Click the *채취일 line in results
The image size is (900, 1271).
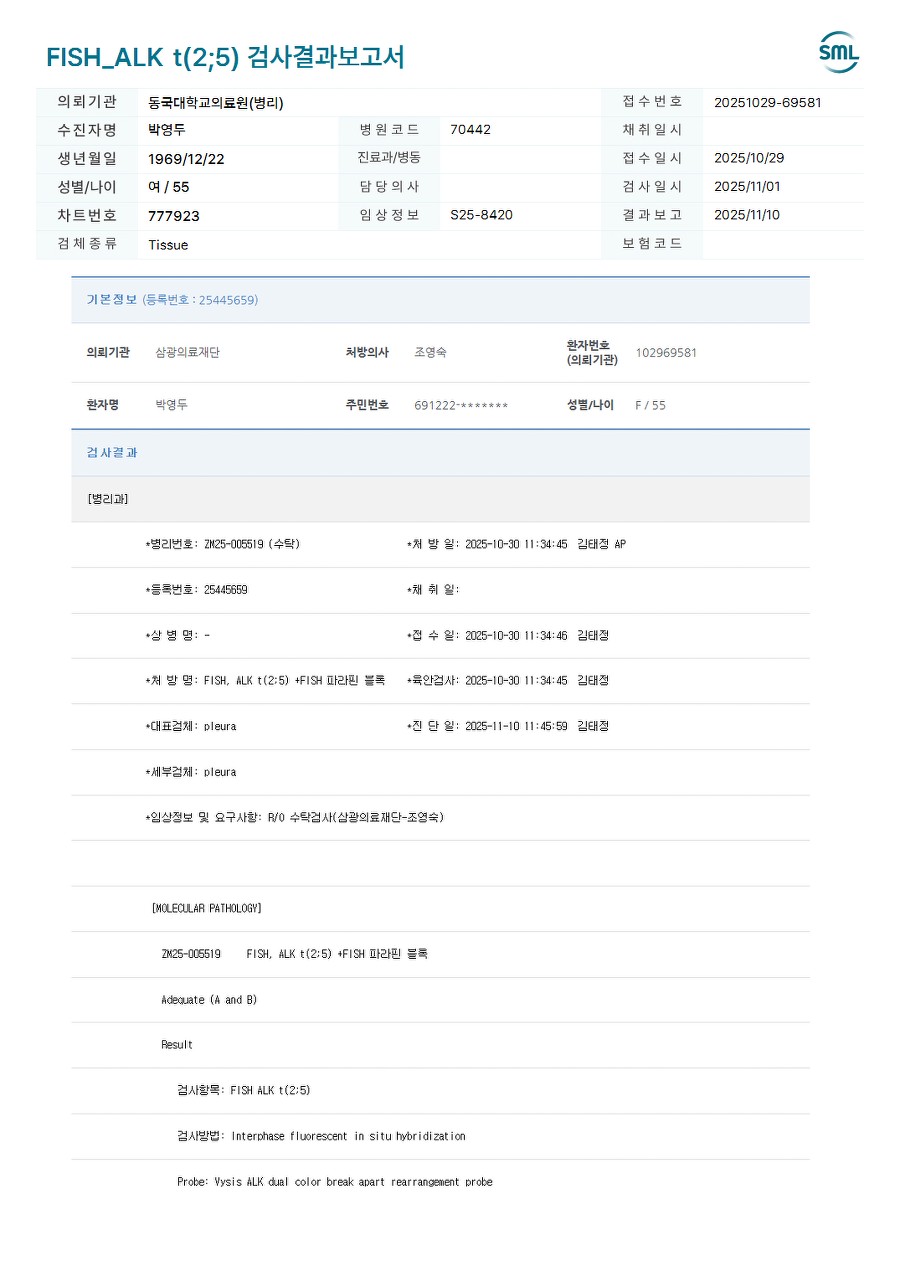tap(433, 590)
